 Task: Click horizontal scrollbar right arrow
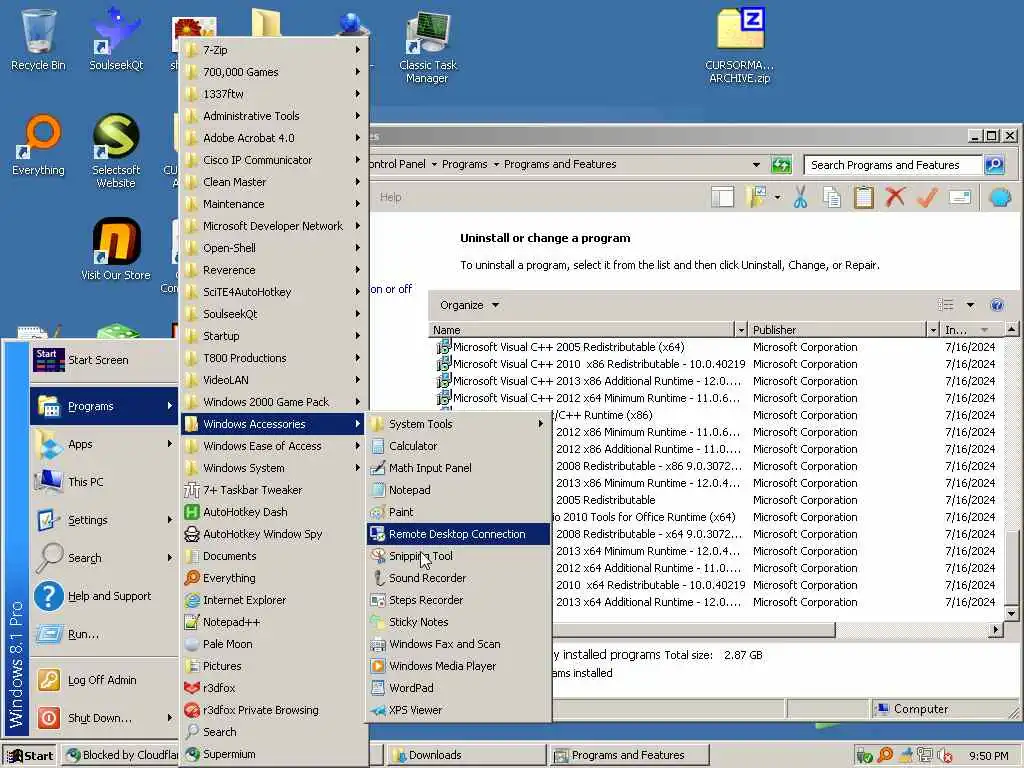996,630
